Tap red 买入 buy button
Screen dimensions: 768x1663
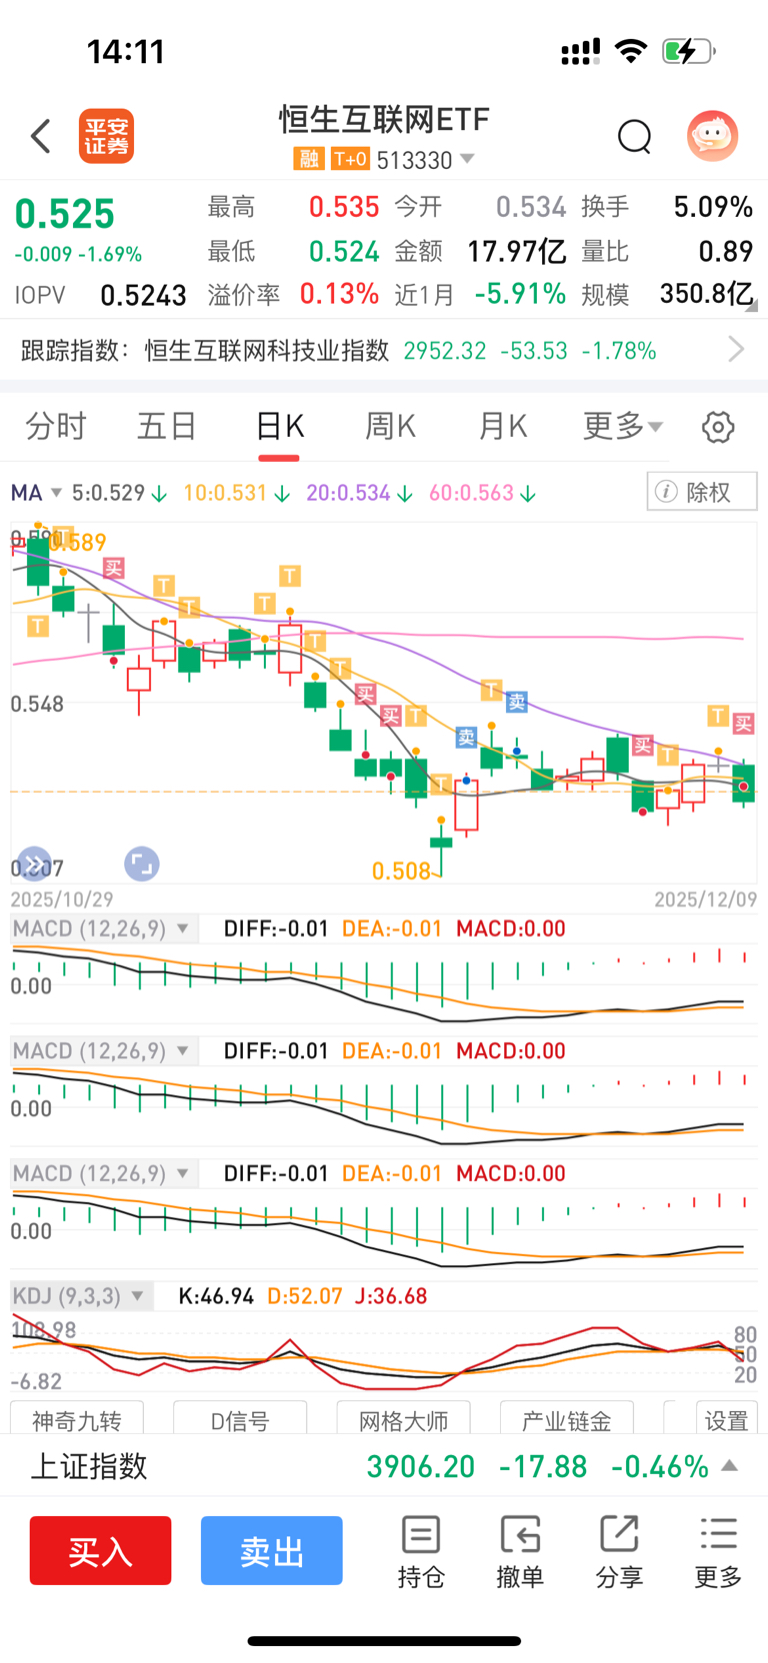100,1550
